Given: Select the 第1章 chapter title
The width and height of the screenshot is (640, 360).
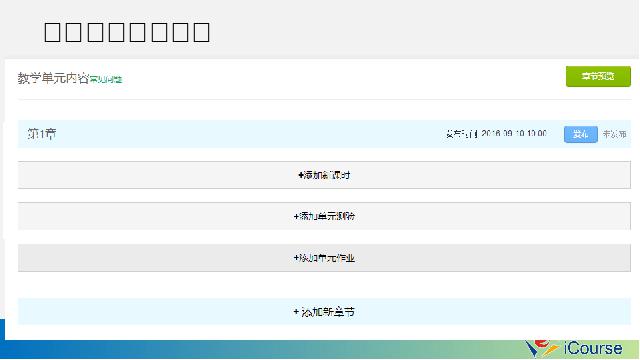Looking at the screenshot, I should (x=42, y=134).
